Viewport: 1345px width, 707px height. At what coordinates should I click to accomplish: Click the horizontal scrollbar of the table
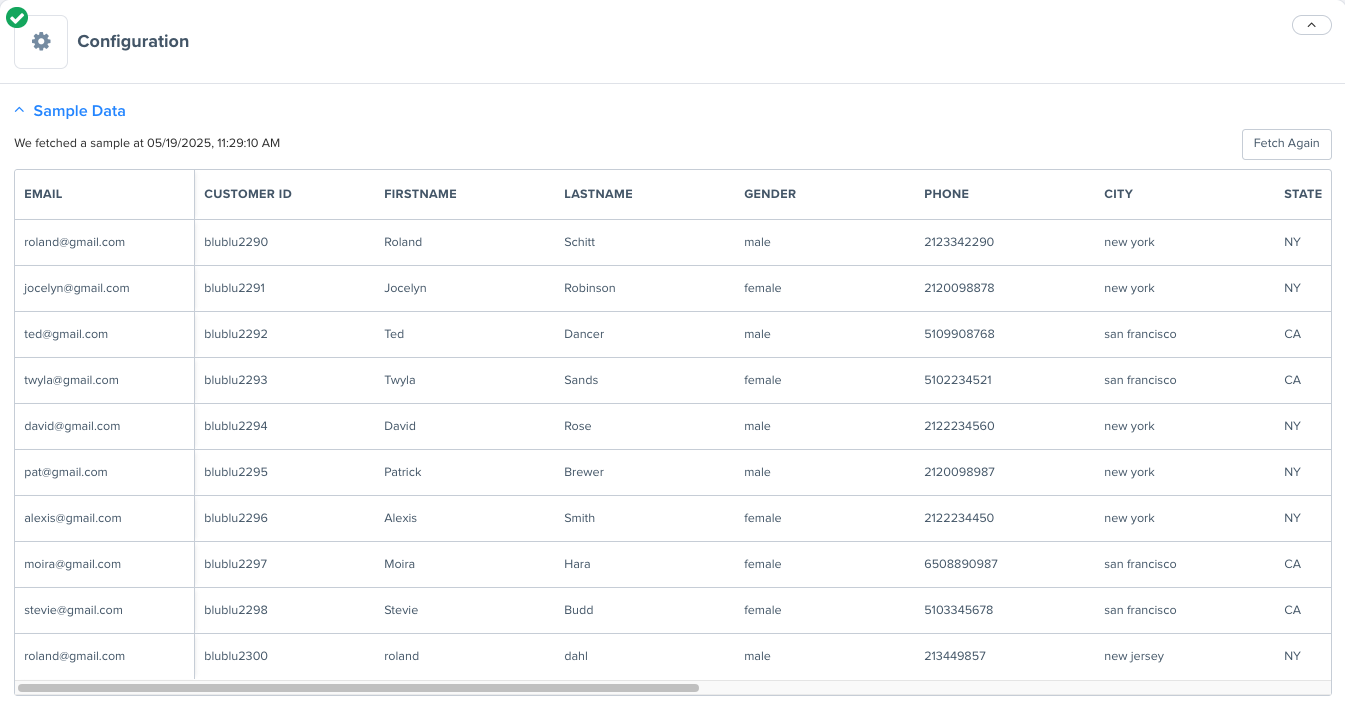[358, 688]
